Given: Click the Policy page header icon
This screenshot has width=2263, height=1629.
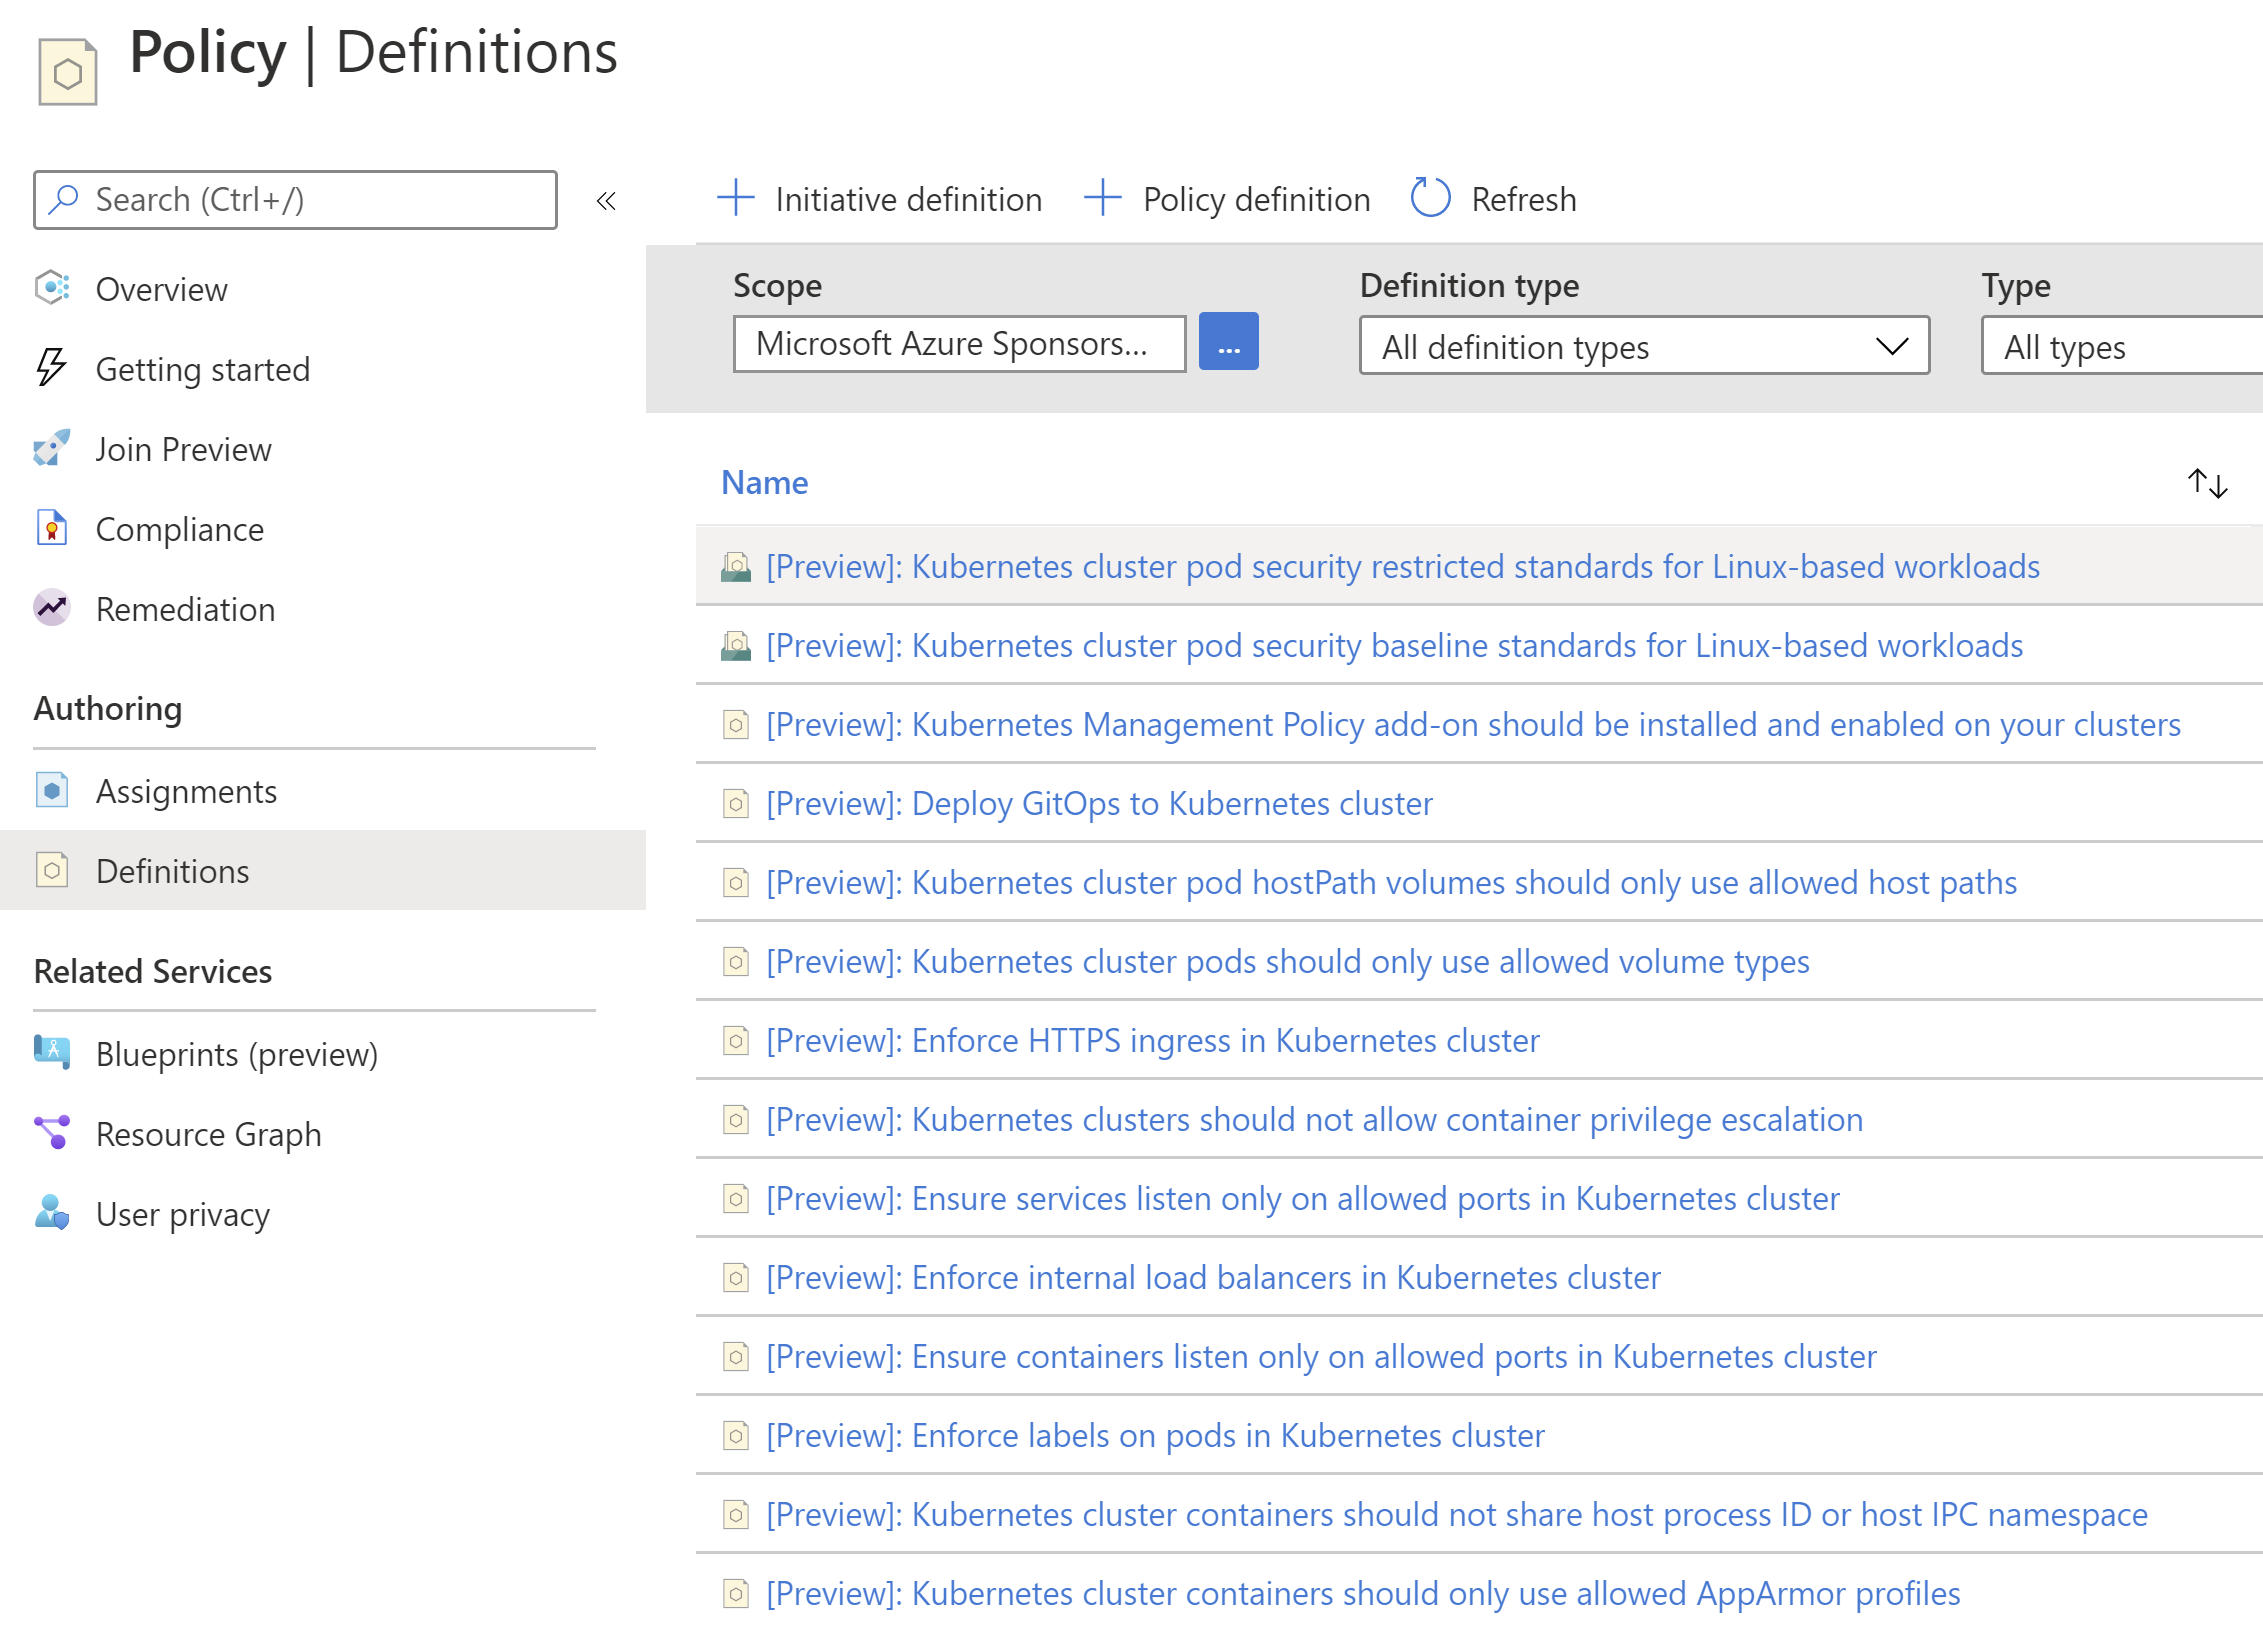Looking at the screenshot, I should point(68,71).
